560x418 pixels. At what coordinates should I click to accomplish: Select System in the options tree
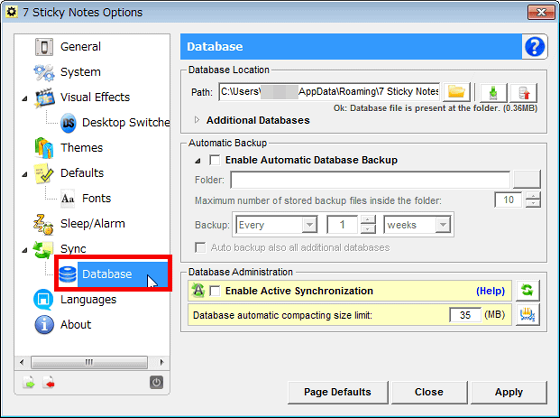point(80,72)
